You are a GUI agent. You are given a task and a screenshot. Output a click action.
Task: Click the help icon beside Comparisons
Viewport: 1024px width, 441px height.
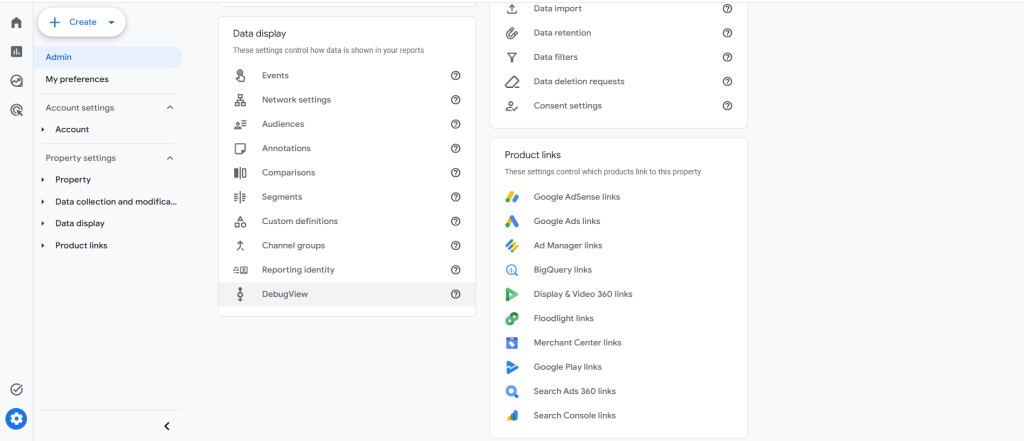(456, 172)
